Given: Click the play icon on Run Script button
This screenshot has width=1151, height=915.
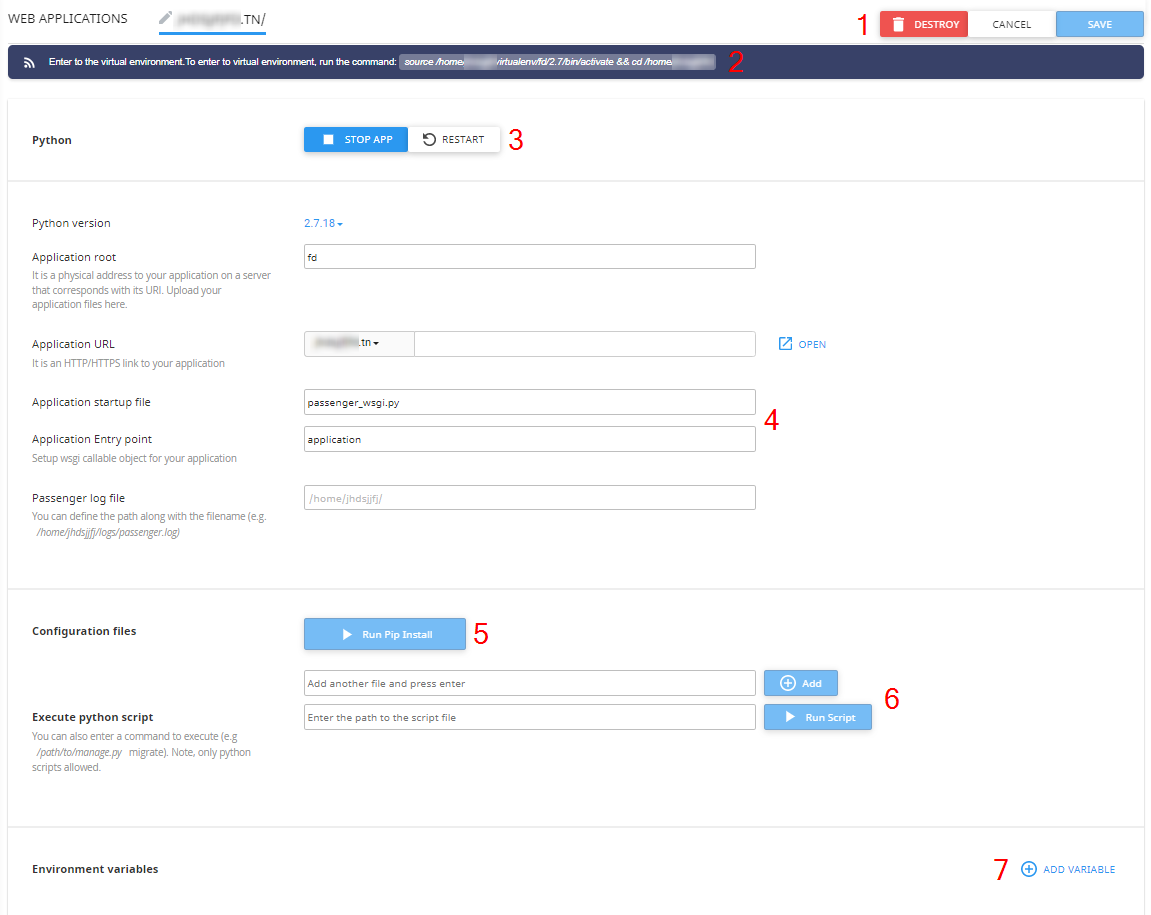Looking at the screenshot, I should tap(790, 717).
